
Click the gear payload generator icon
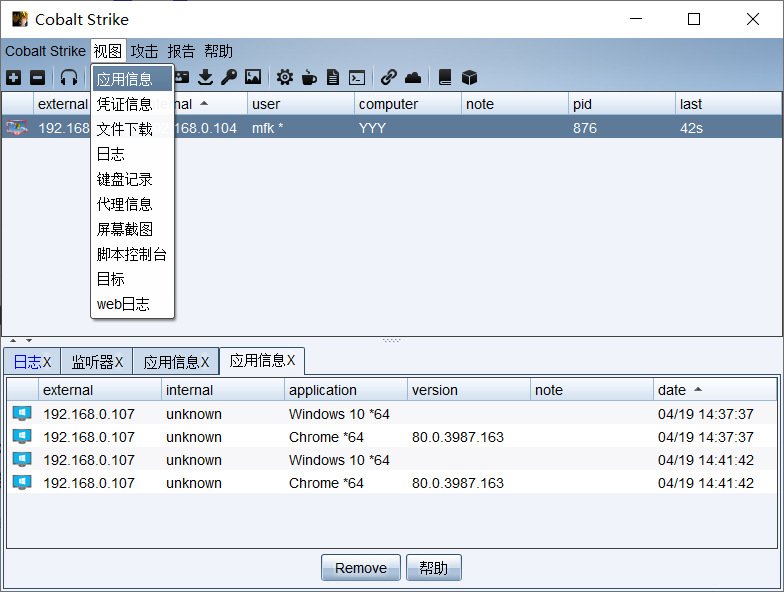click(285, 77)
